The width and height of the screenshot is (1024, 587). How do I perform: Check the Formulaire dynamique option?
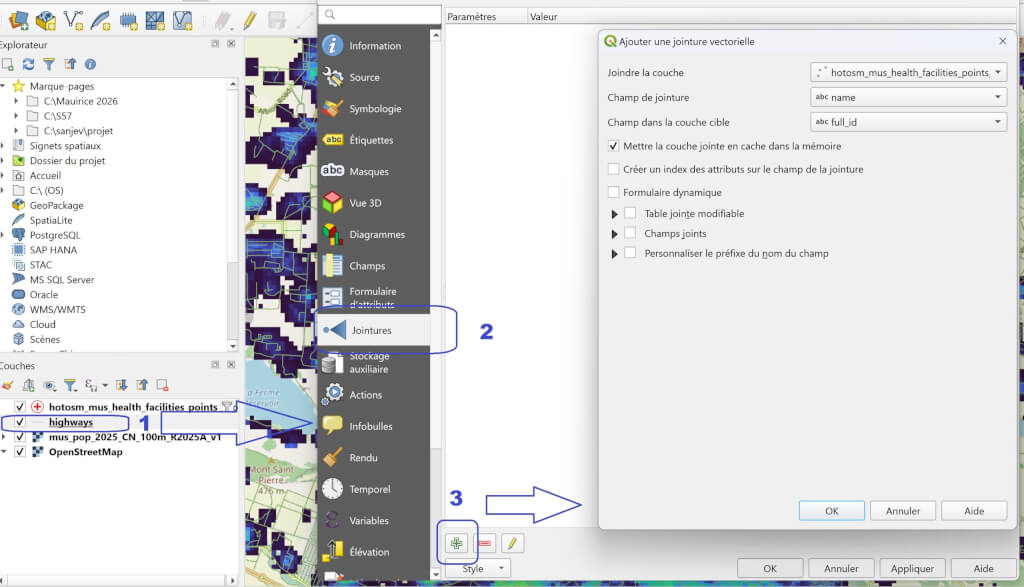coord(614,192)
